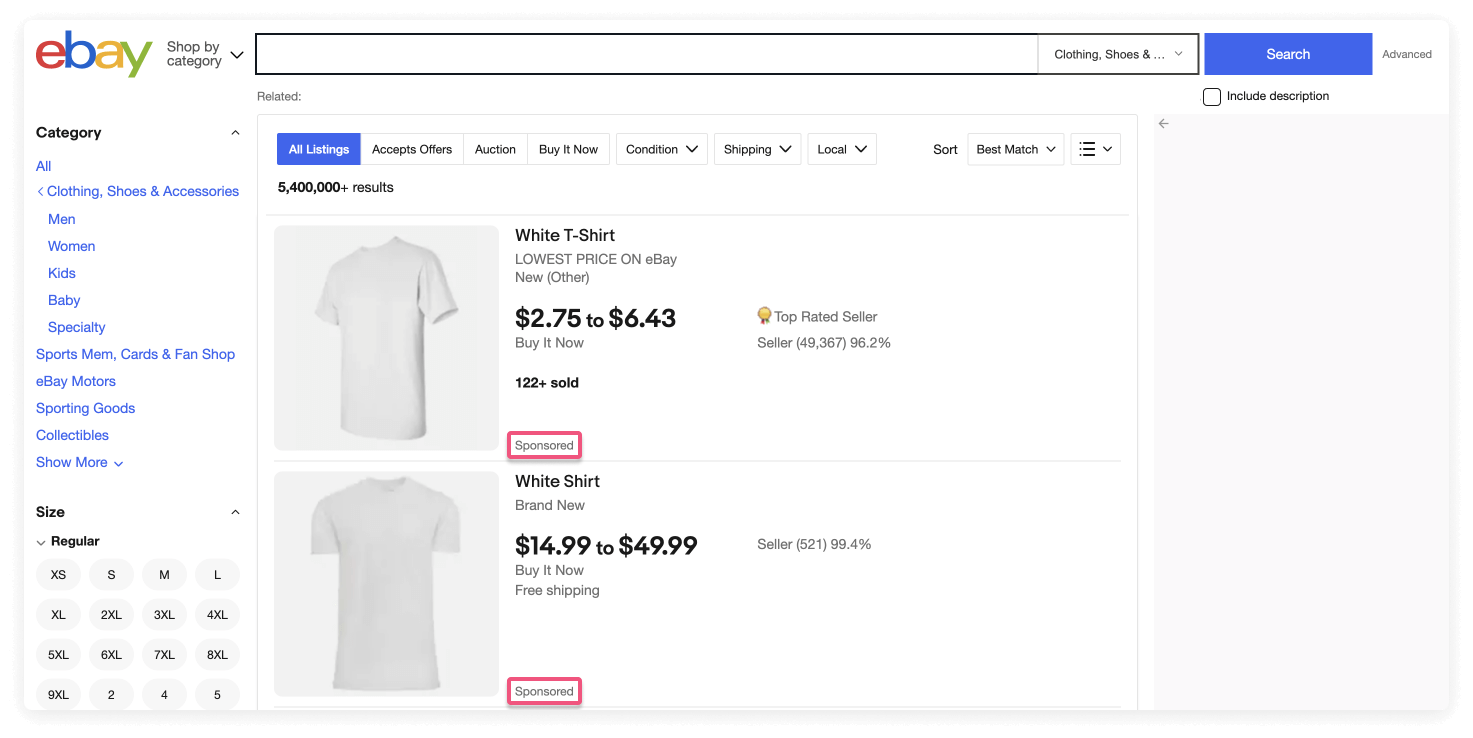Image resolution: width=1473 pixels, height=738 pixels.
Task: Click the Search button
Action: 1287,53
